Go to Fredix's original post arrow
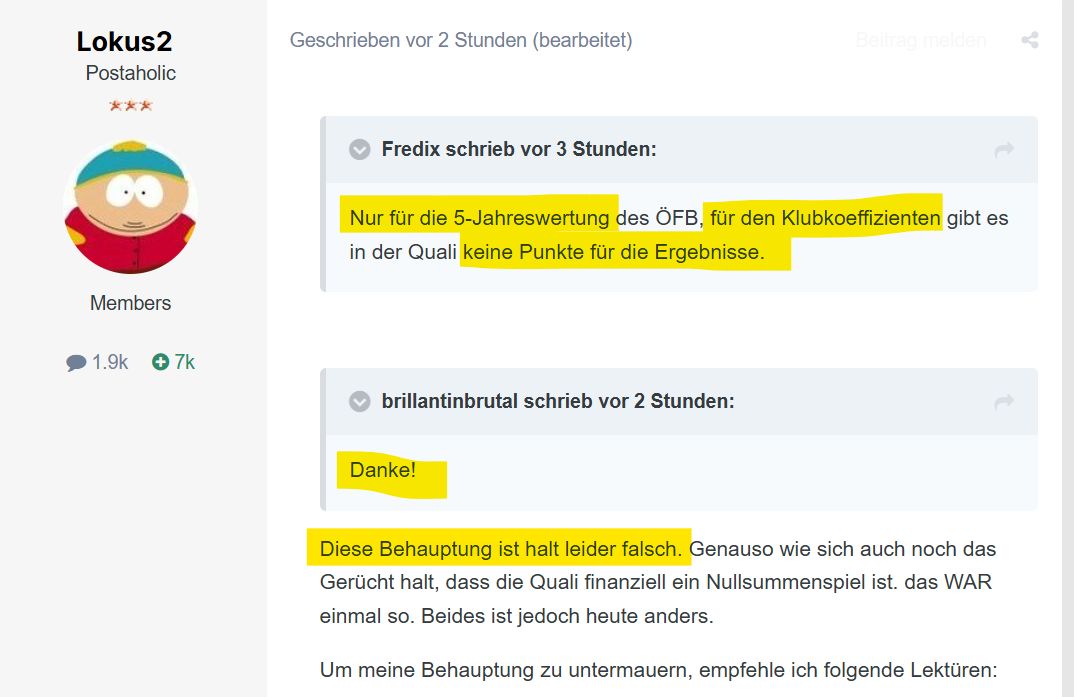The height and width of the screenshot is (697, 1074). point(1004,149)
